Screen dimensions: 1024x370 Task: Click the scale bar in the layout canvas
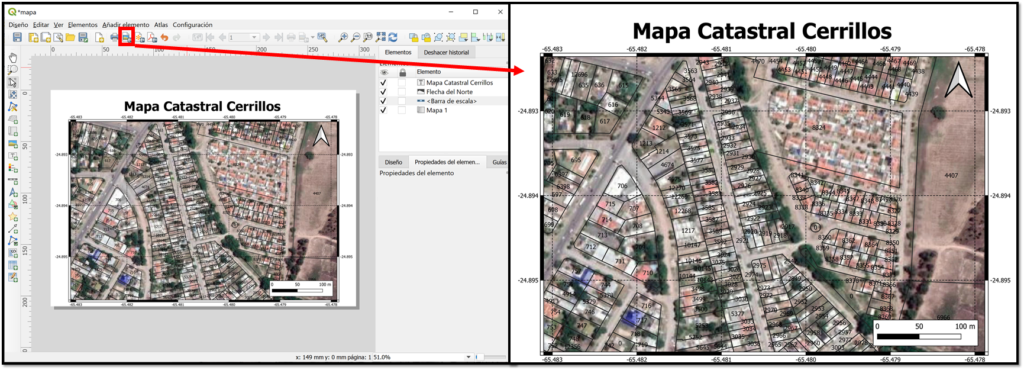coord(302,288)
